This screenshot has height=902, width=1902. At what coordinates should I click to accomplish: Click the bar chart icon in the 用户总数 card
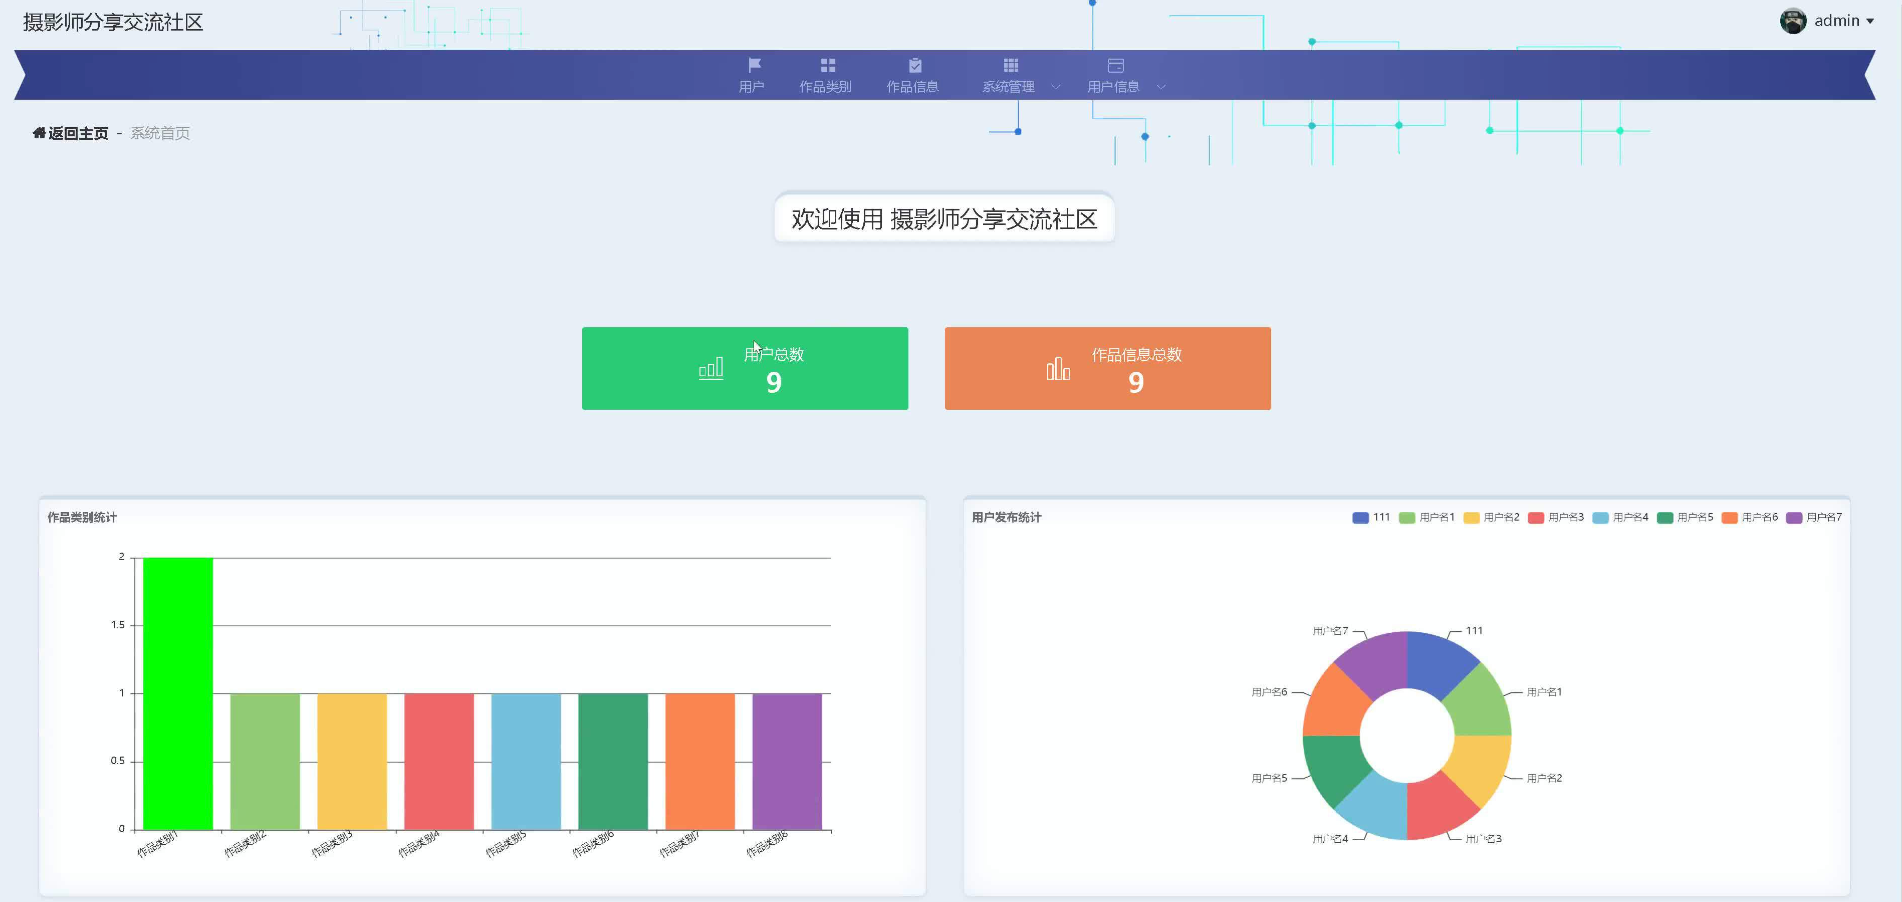[711, 368]
